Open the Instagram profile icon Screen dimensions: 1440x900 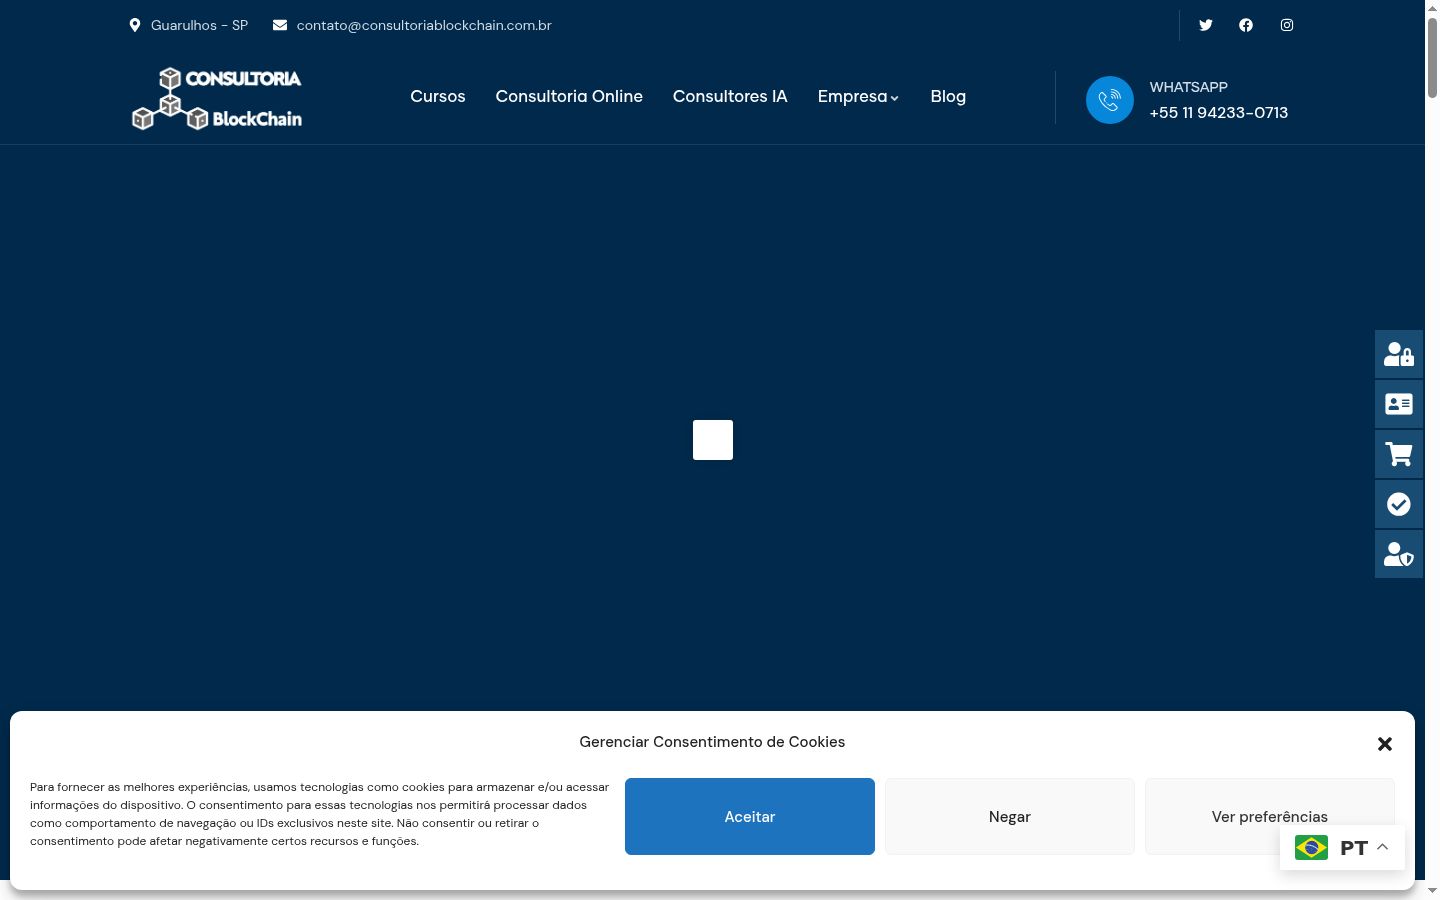[x=1287, y=25]
